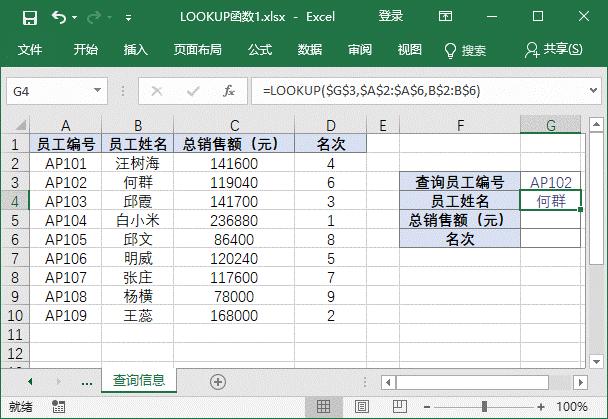Open the 视图 ribbon tab
This screenshot has height=419, width=608.
[409, 50]
